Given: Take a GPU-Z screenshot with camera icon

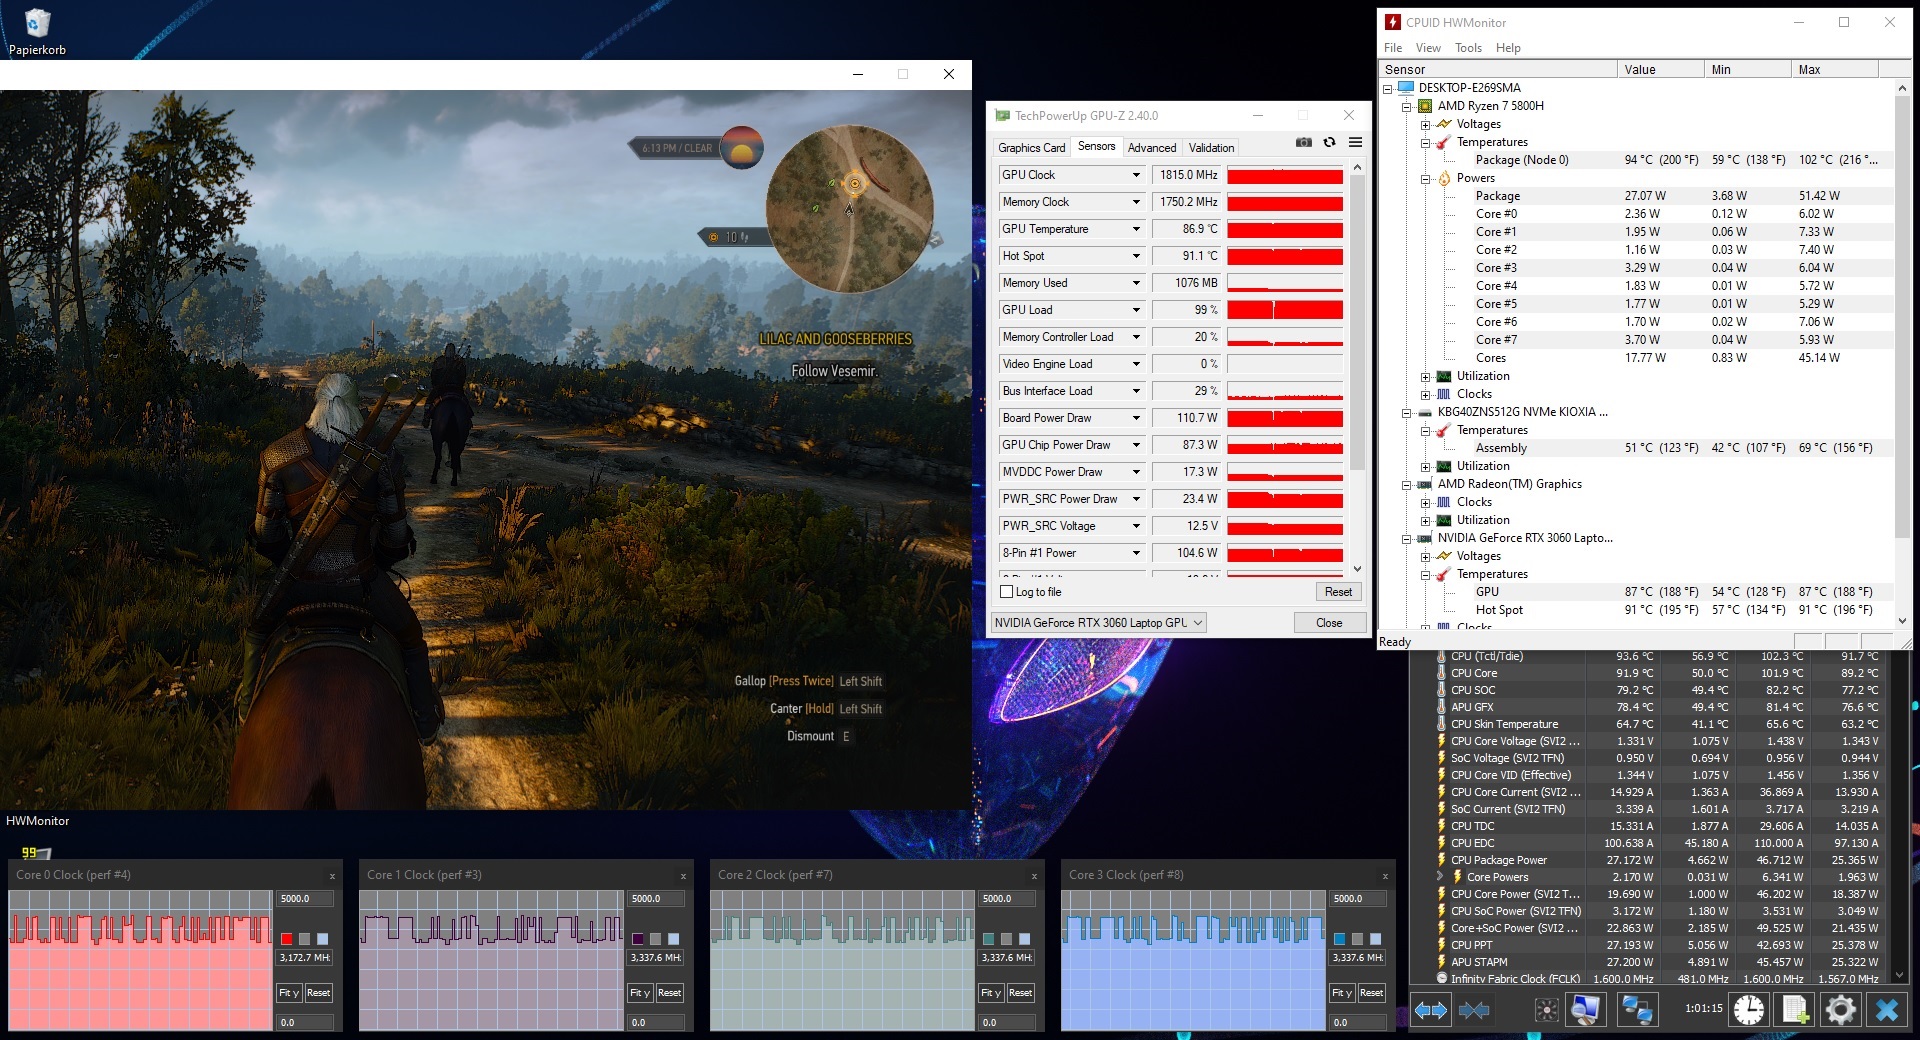Looking at the screenshot, I should coord(1303,143).
